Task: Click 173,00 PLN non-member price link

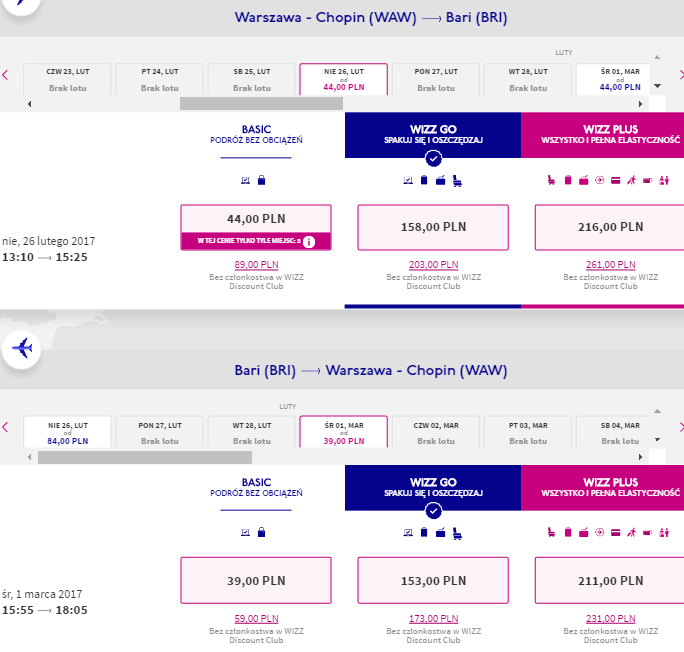Action: 434,618
